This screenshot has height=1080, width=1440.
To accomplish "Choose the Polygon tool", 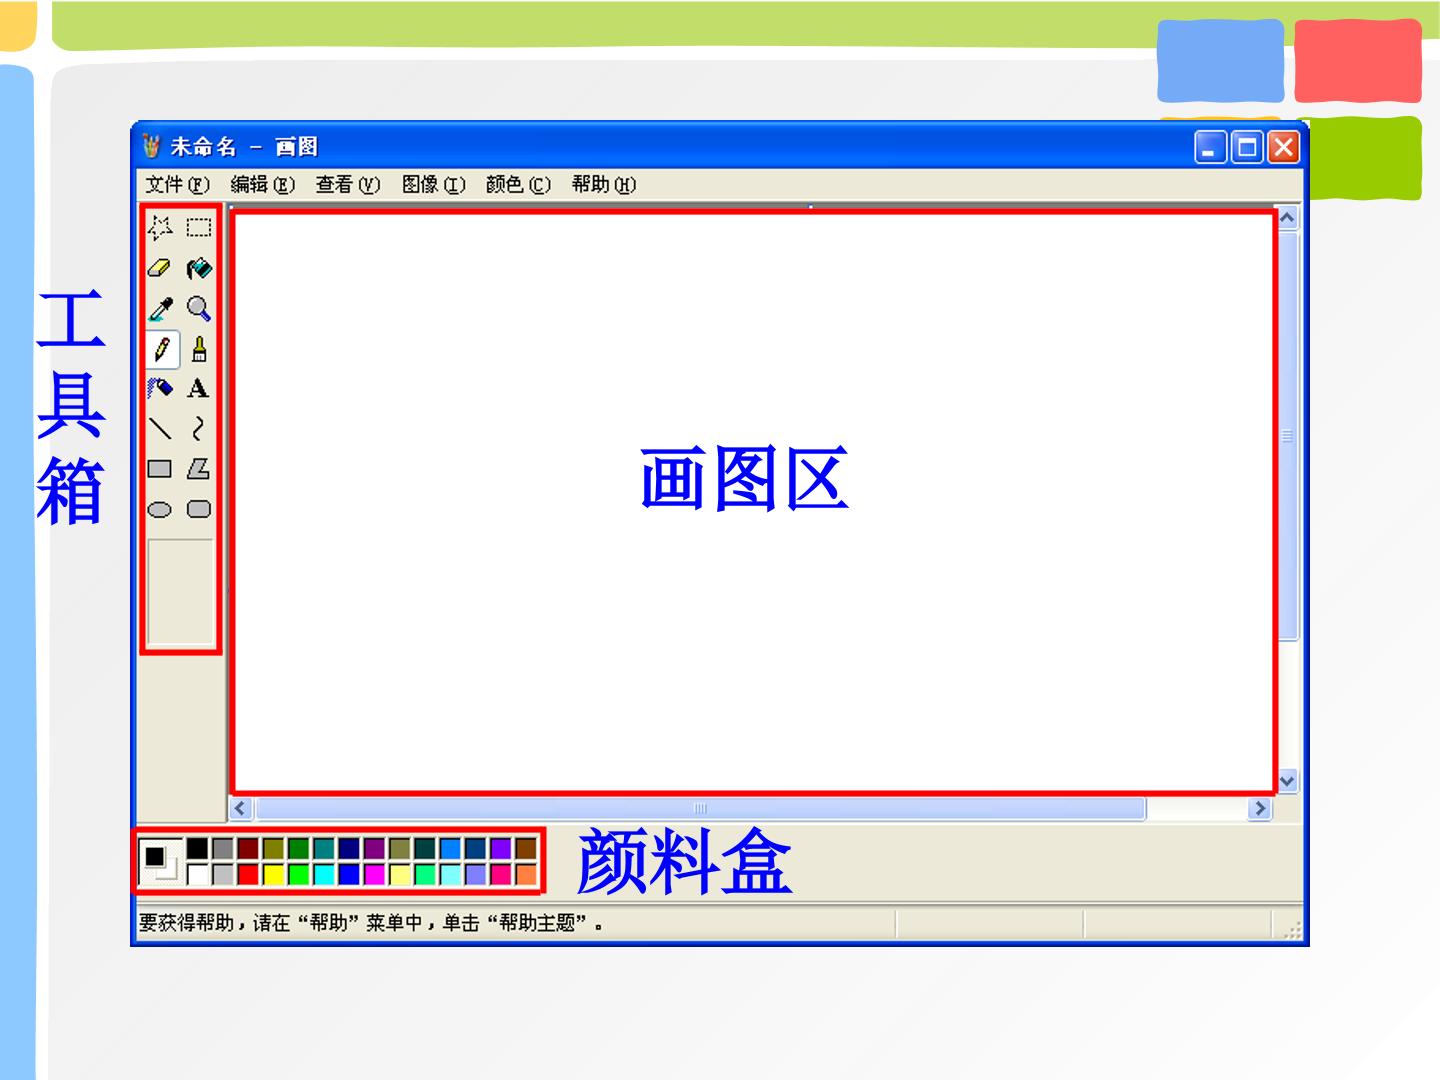I will point(199,469).
